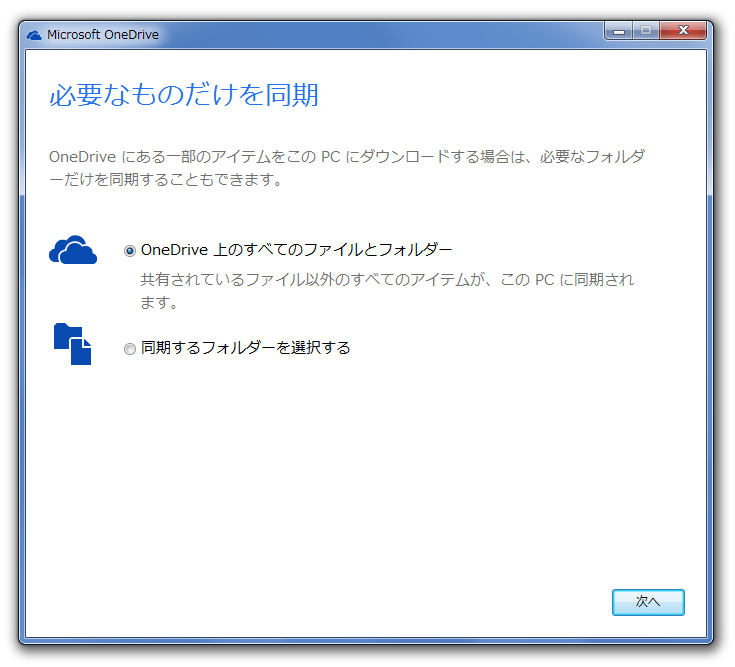
Task: Click the 同期するフォルダーを選択する label text
Action: (x=245, y=348)
